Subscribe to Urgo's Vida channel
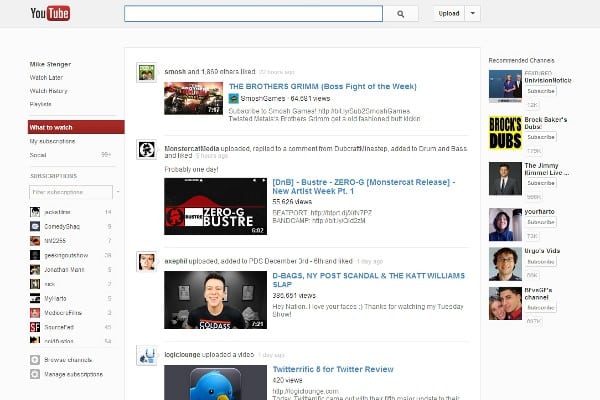 tap(541, 262)
